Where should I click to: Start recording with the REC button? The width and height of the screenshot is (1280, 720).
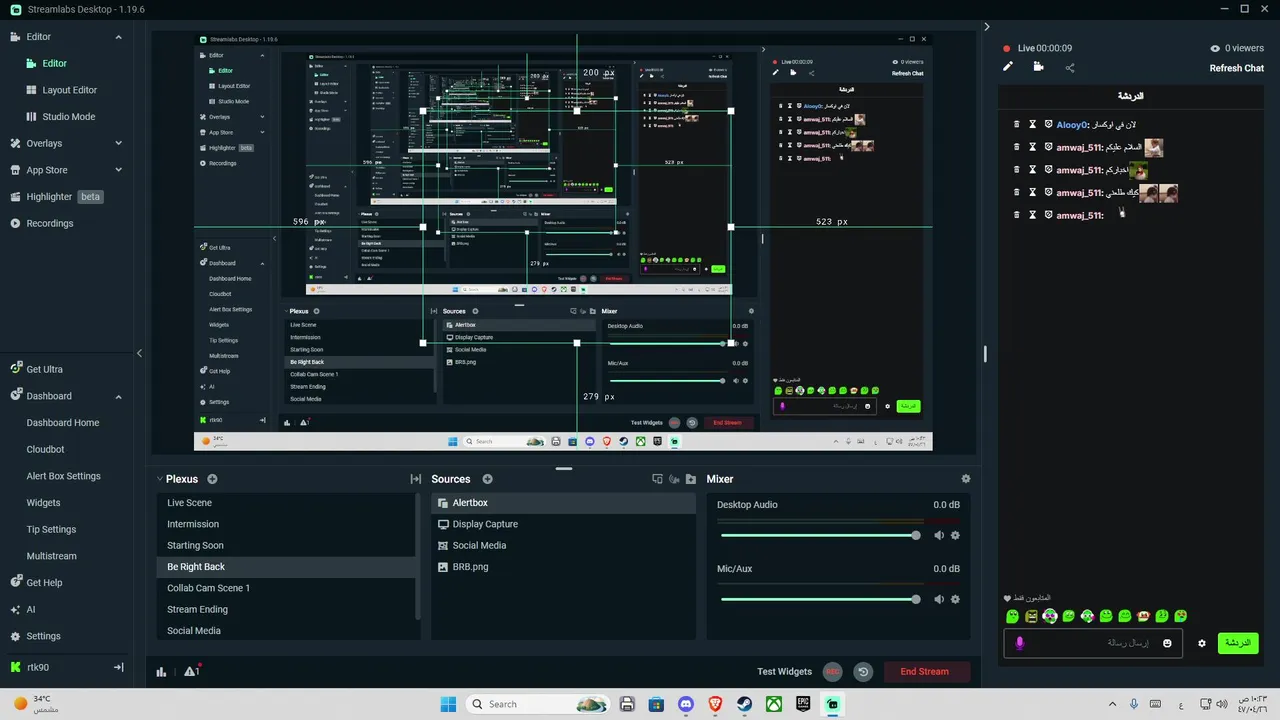coord(832,672)
